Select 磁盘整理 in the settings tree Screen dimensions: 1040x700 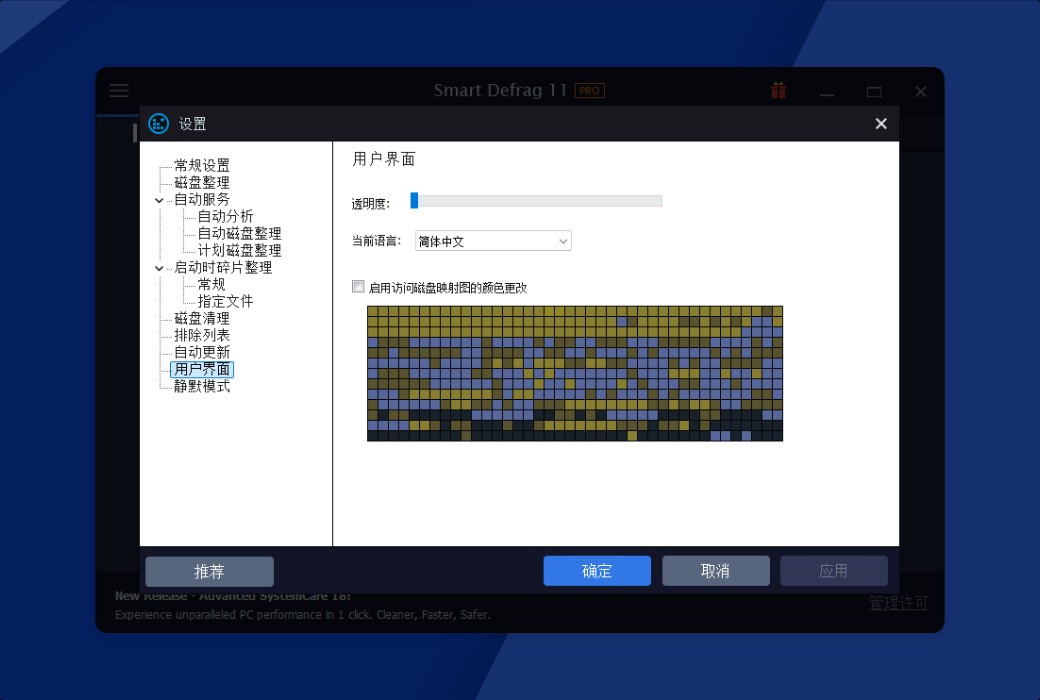pos(202,182)
